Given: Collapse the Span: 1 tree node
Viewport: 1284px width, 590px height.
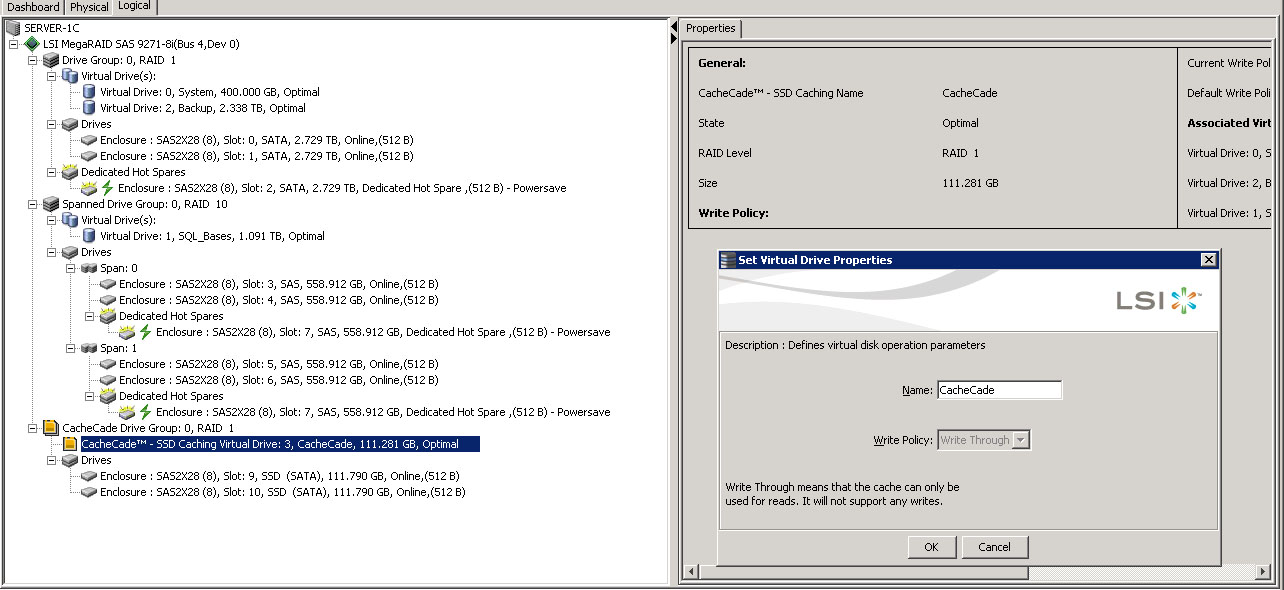Looking at the screenshot, I should coord(71,348).
